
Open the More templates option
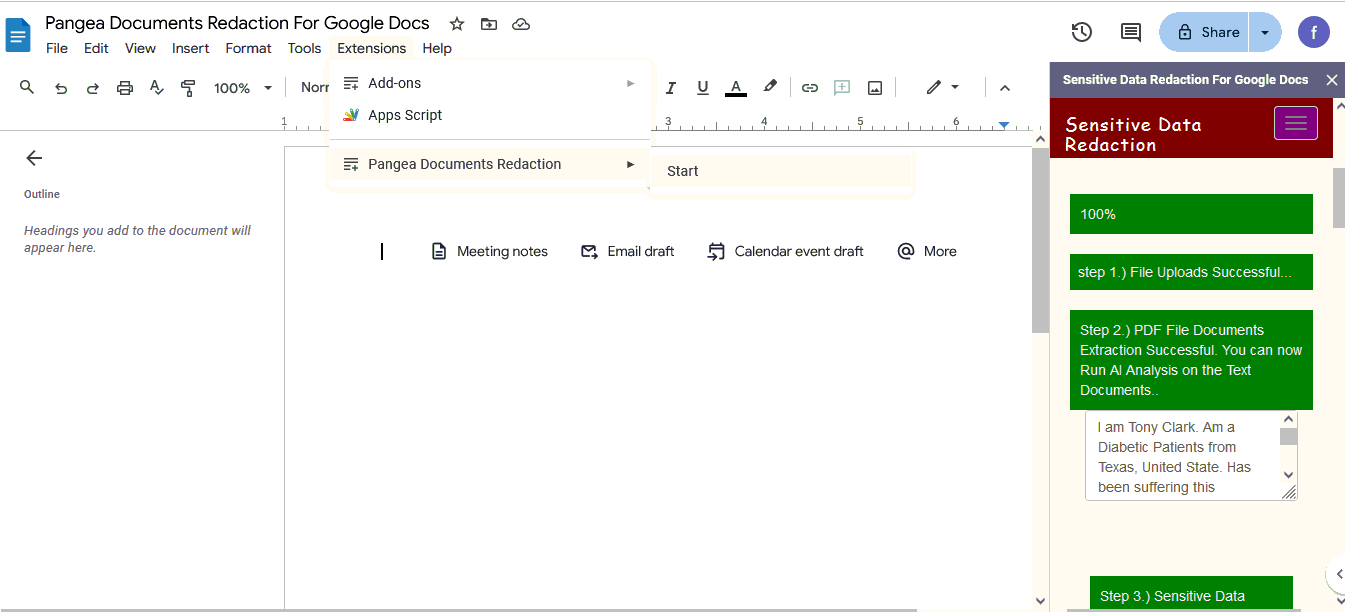[x=927, y=251]
